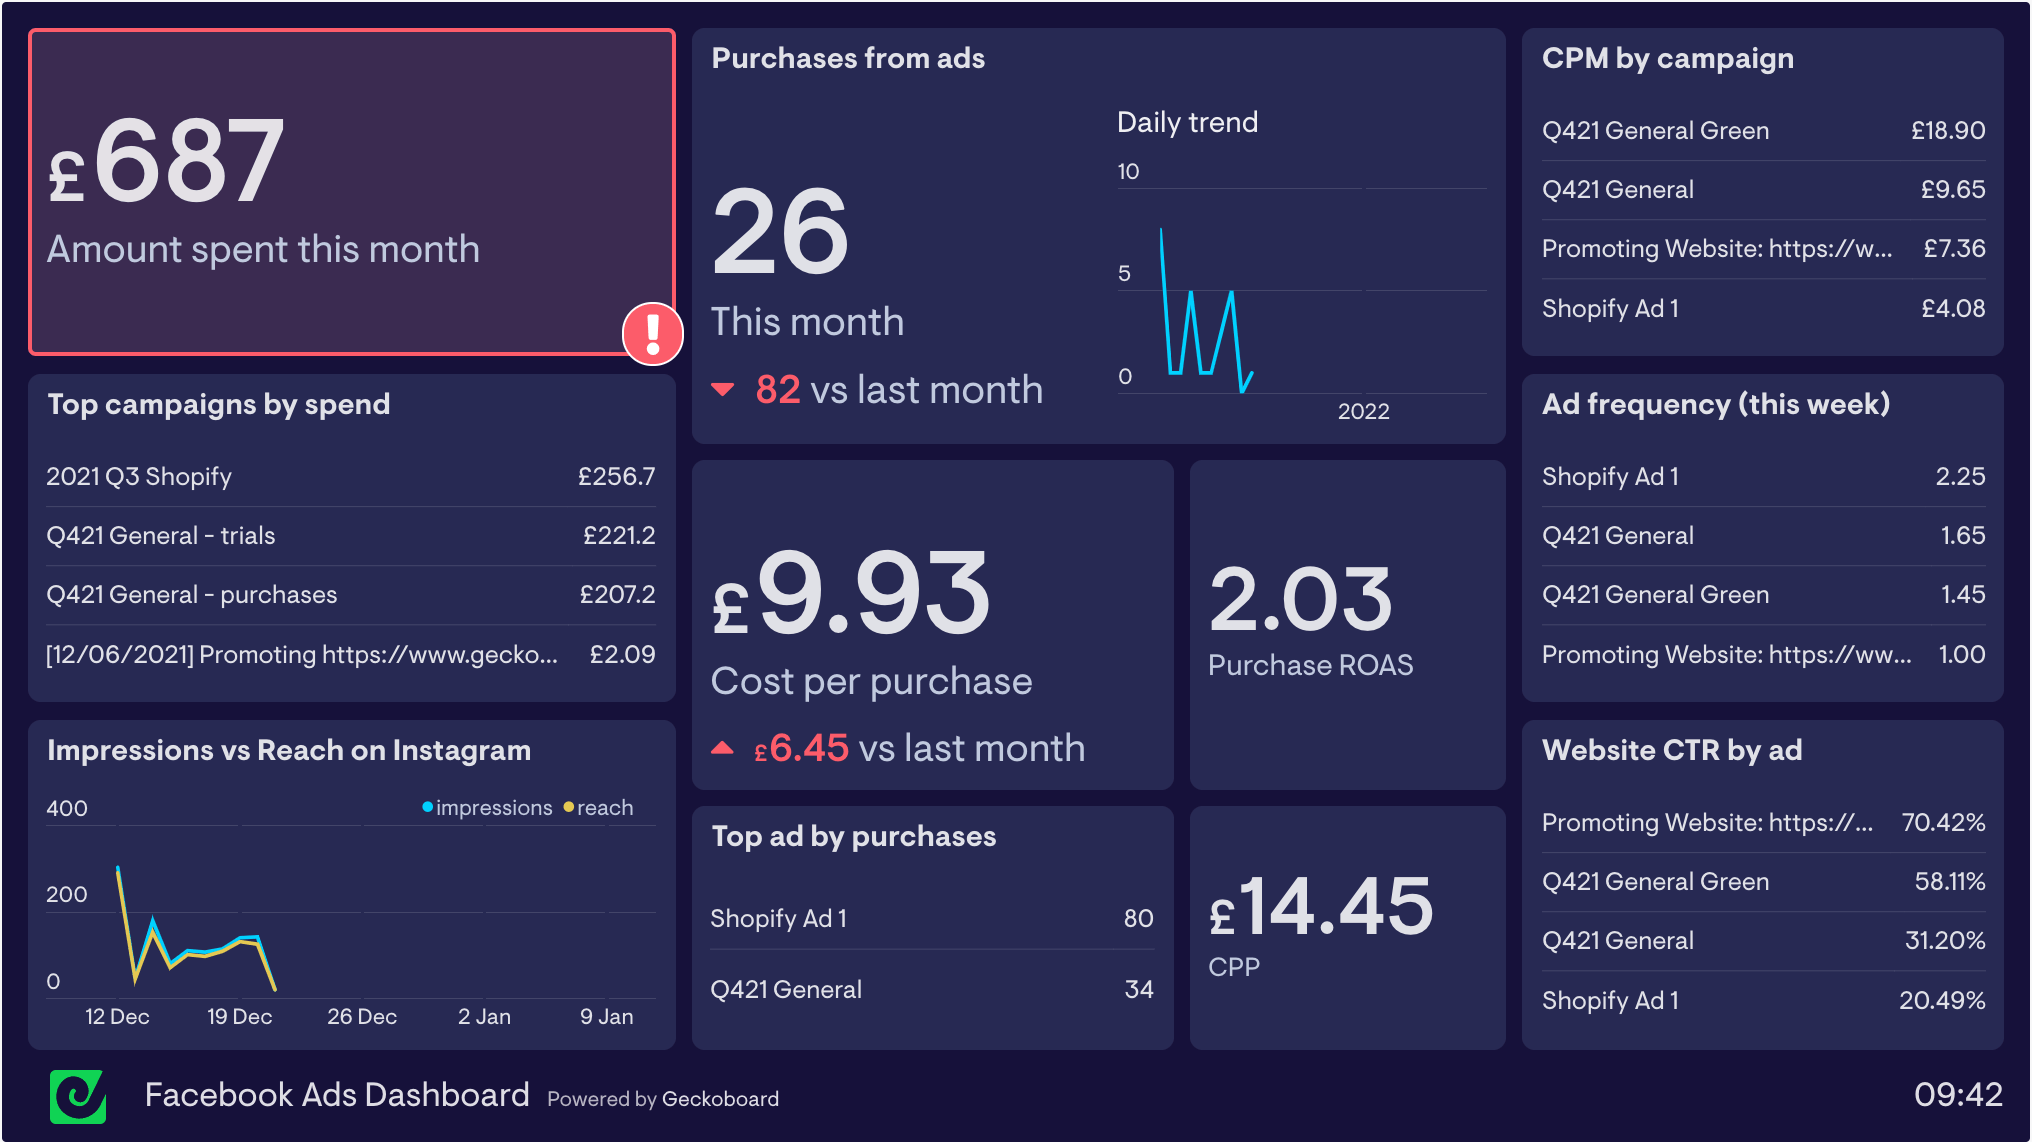Click the 26 purchases this month value

click(x=780, y=233)
